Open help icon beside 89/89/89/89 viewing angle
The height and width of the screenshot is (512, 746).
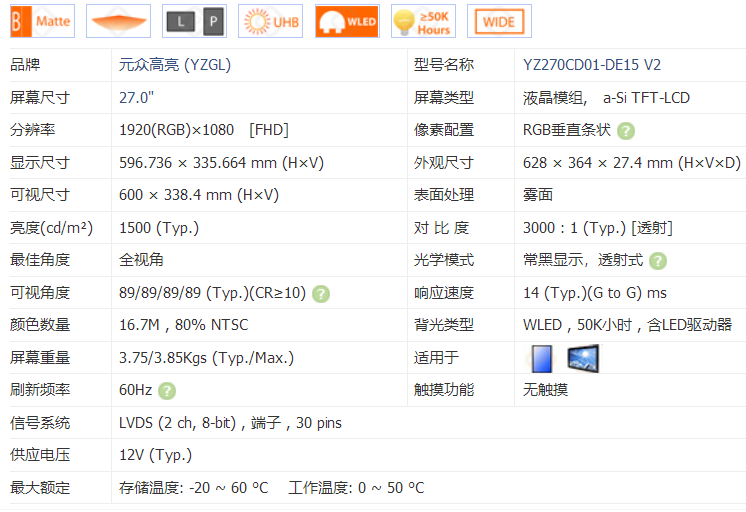tap(321, 294)
